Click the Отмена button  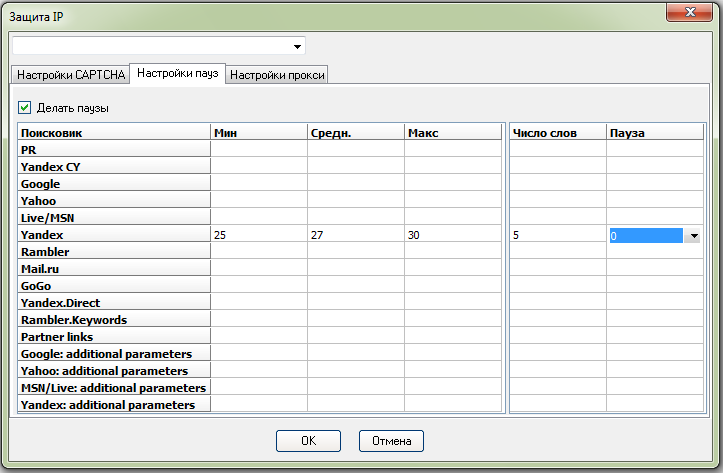pos(391,441)
